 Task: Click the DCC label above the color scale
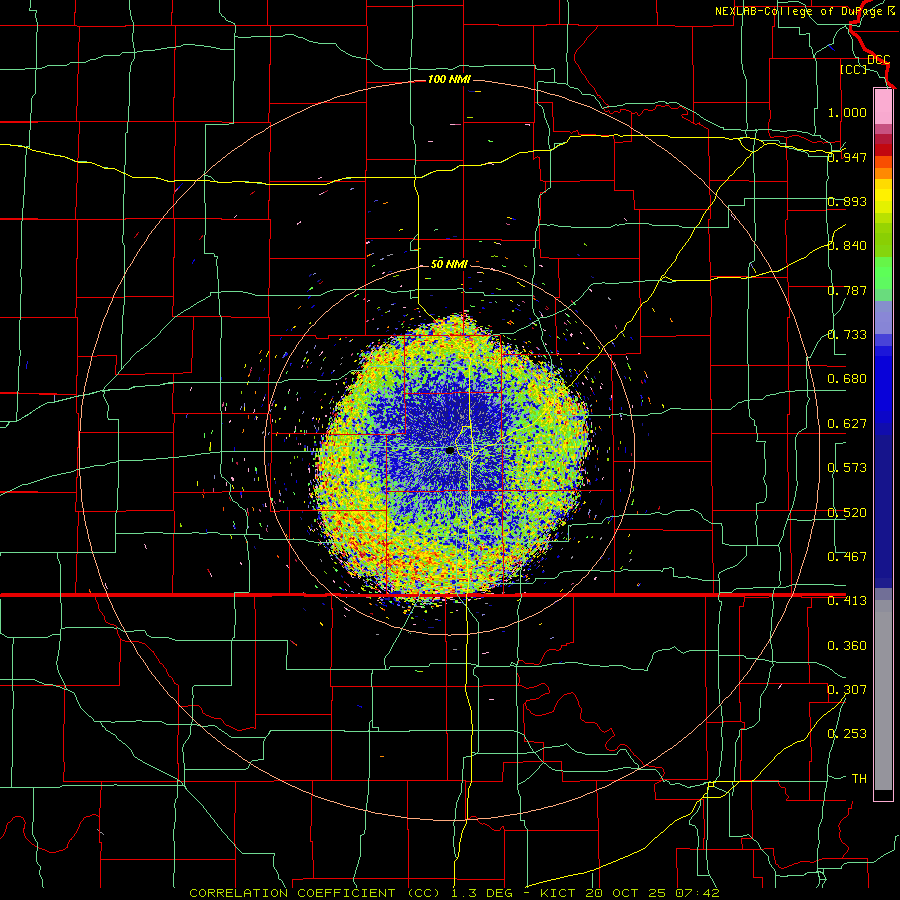[878, 60]
